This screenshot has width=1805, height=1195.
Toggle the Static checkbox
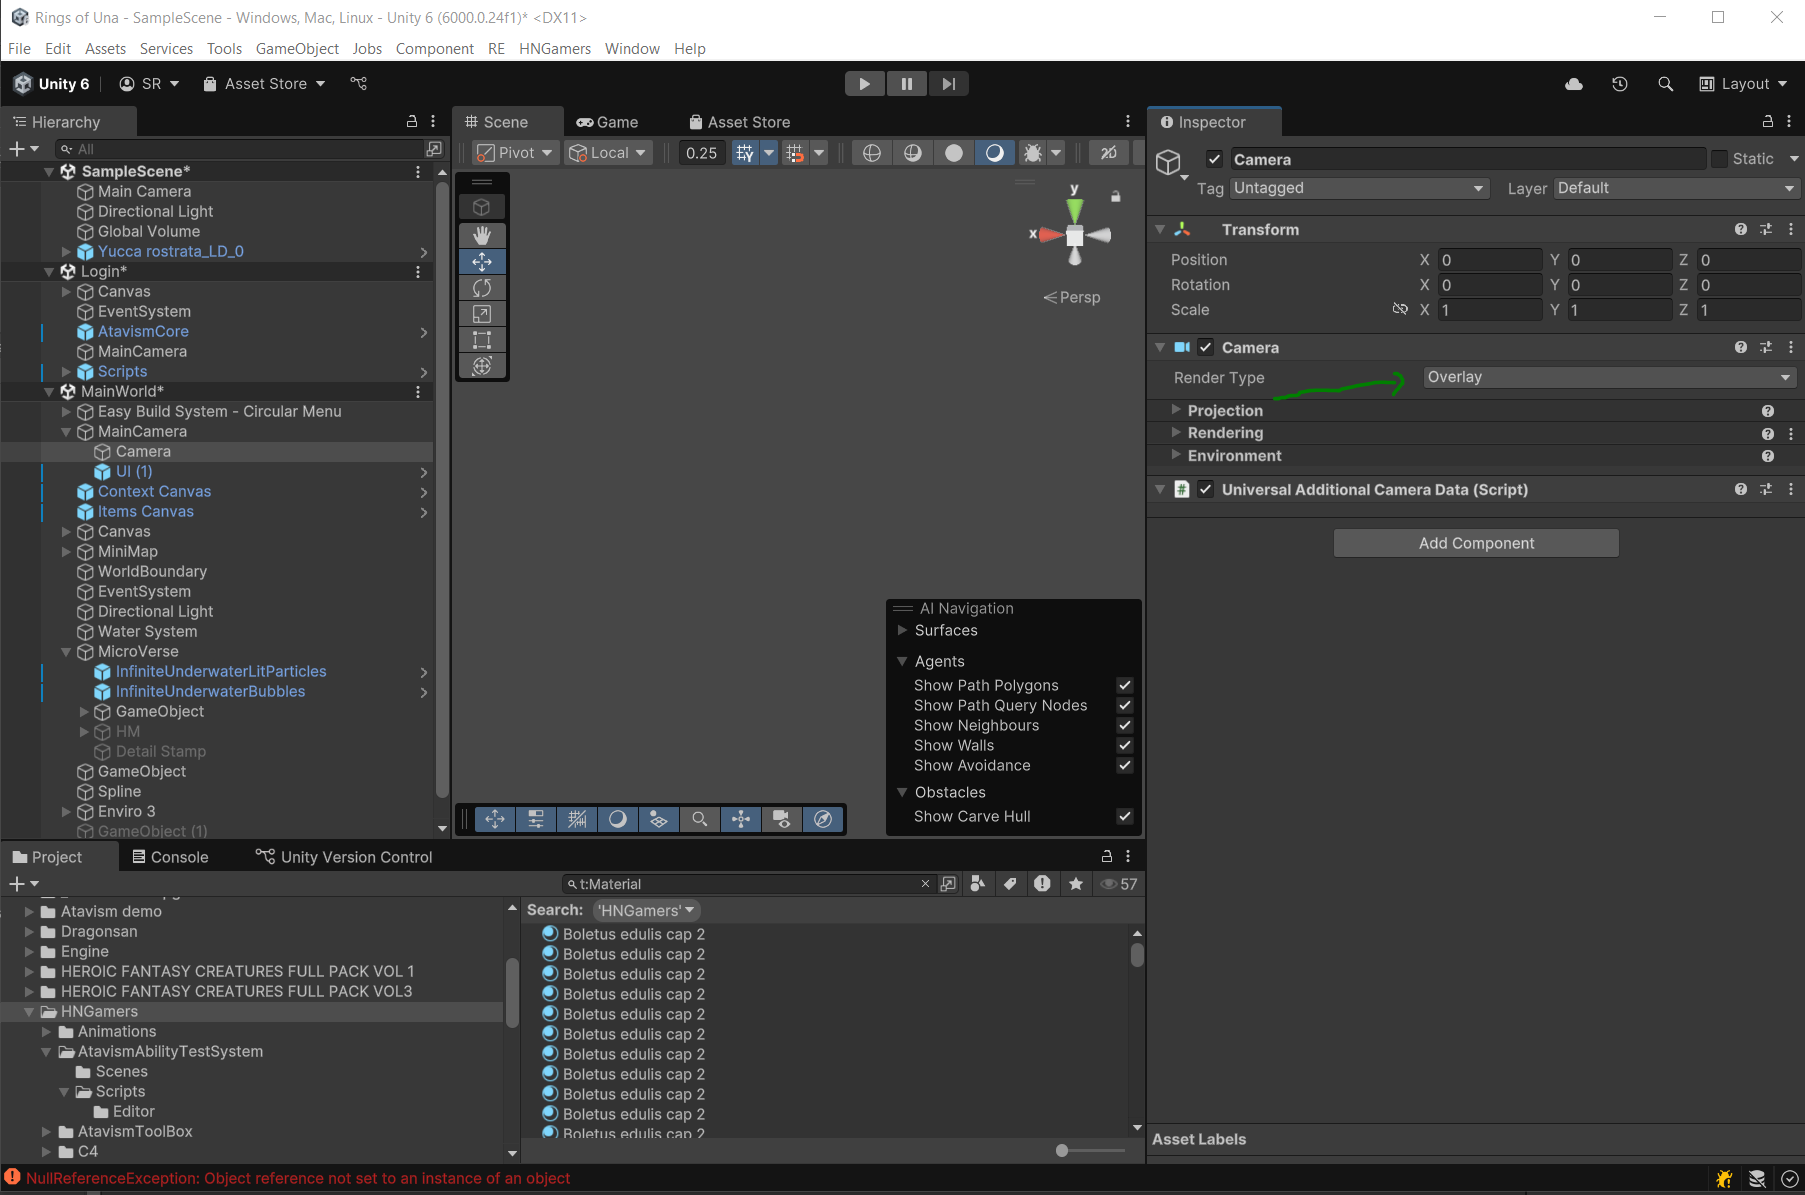pos(1720,159)
